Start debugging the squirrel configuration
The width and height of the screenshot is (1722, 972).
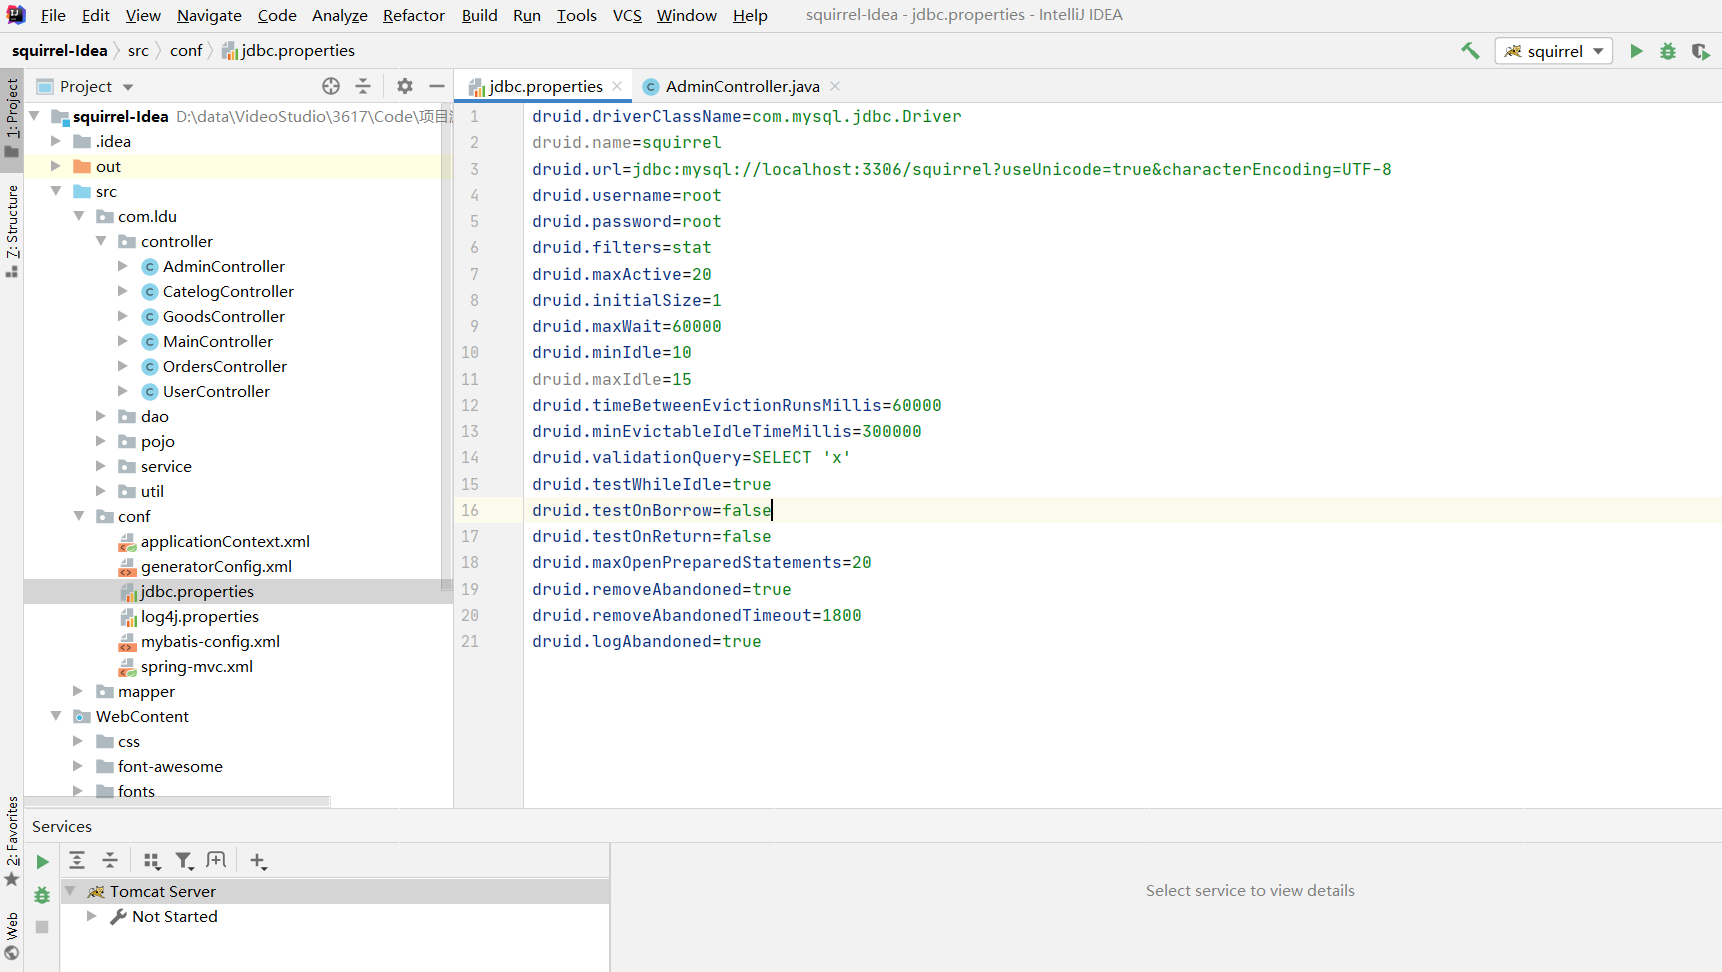pos(1668,51)
